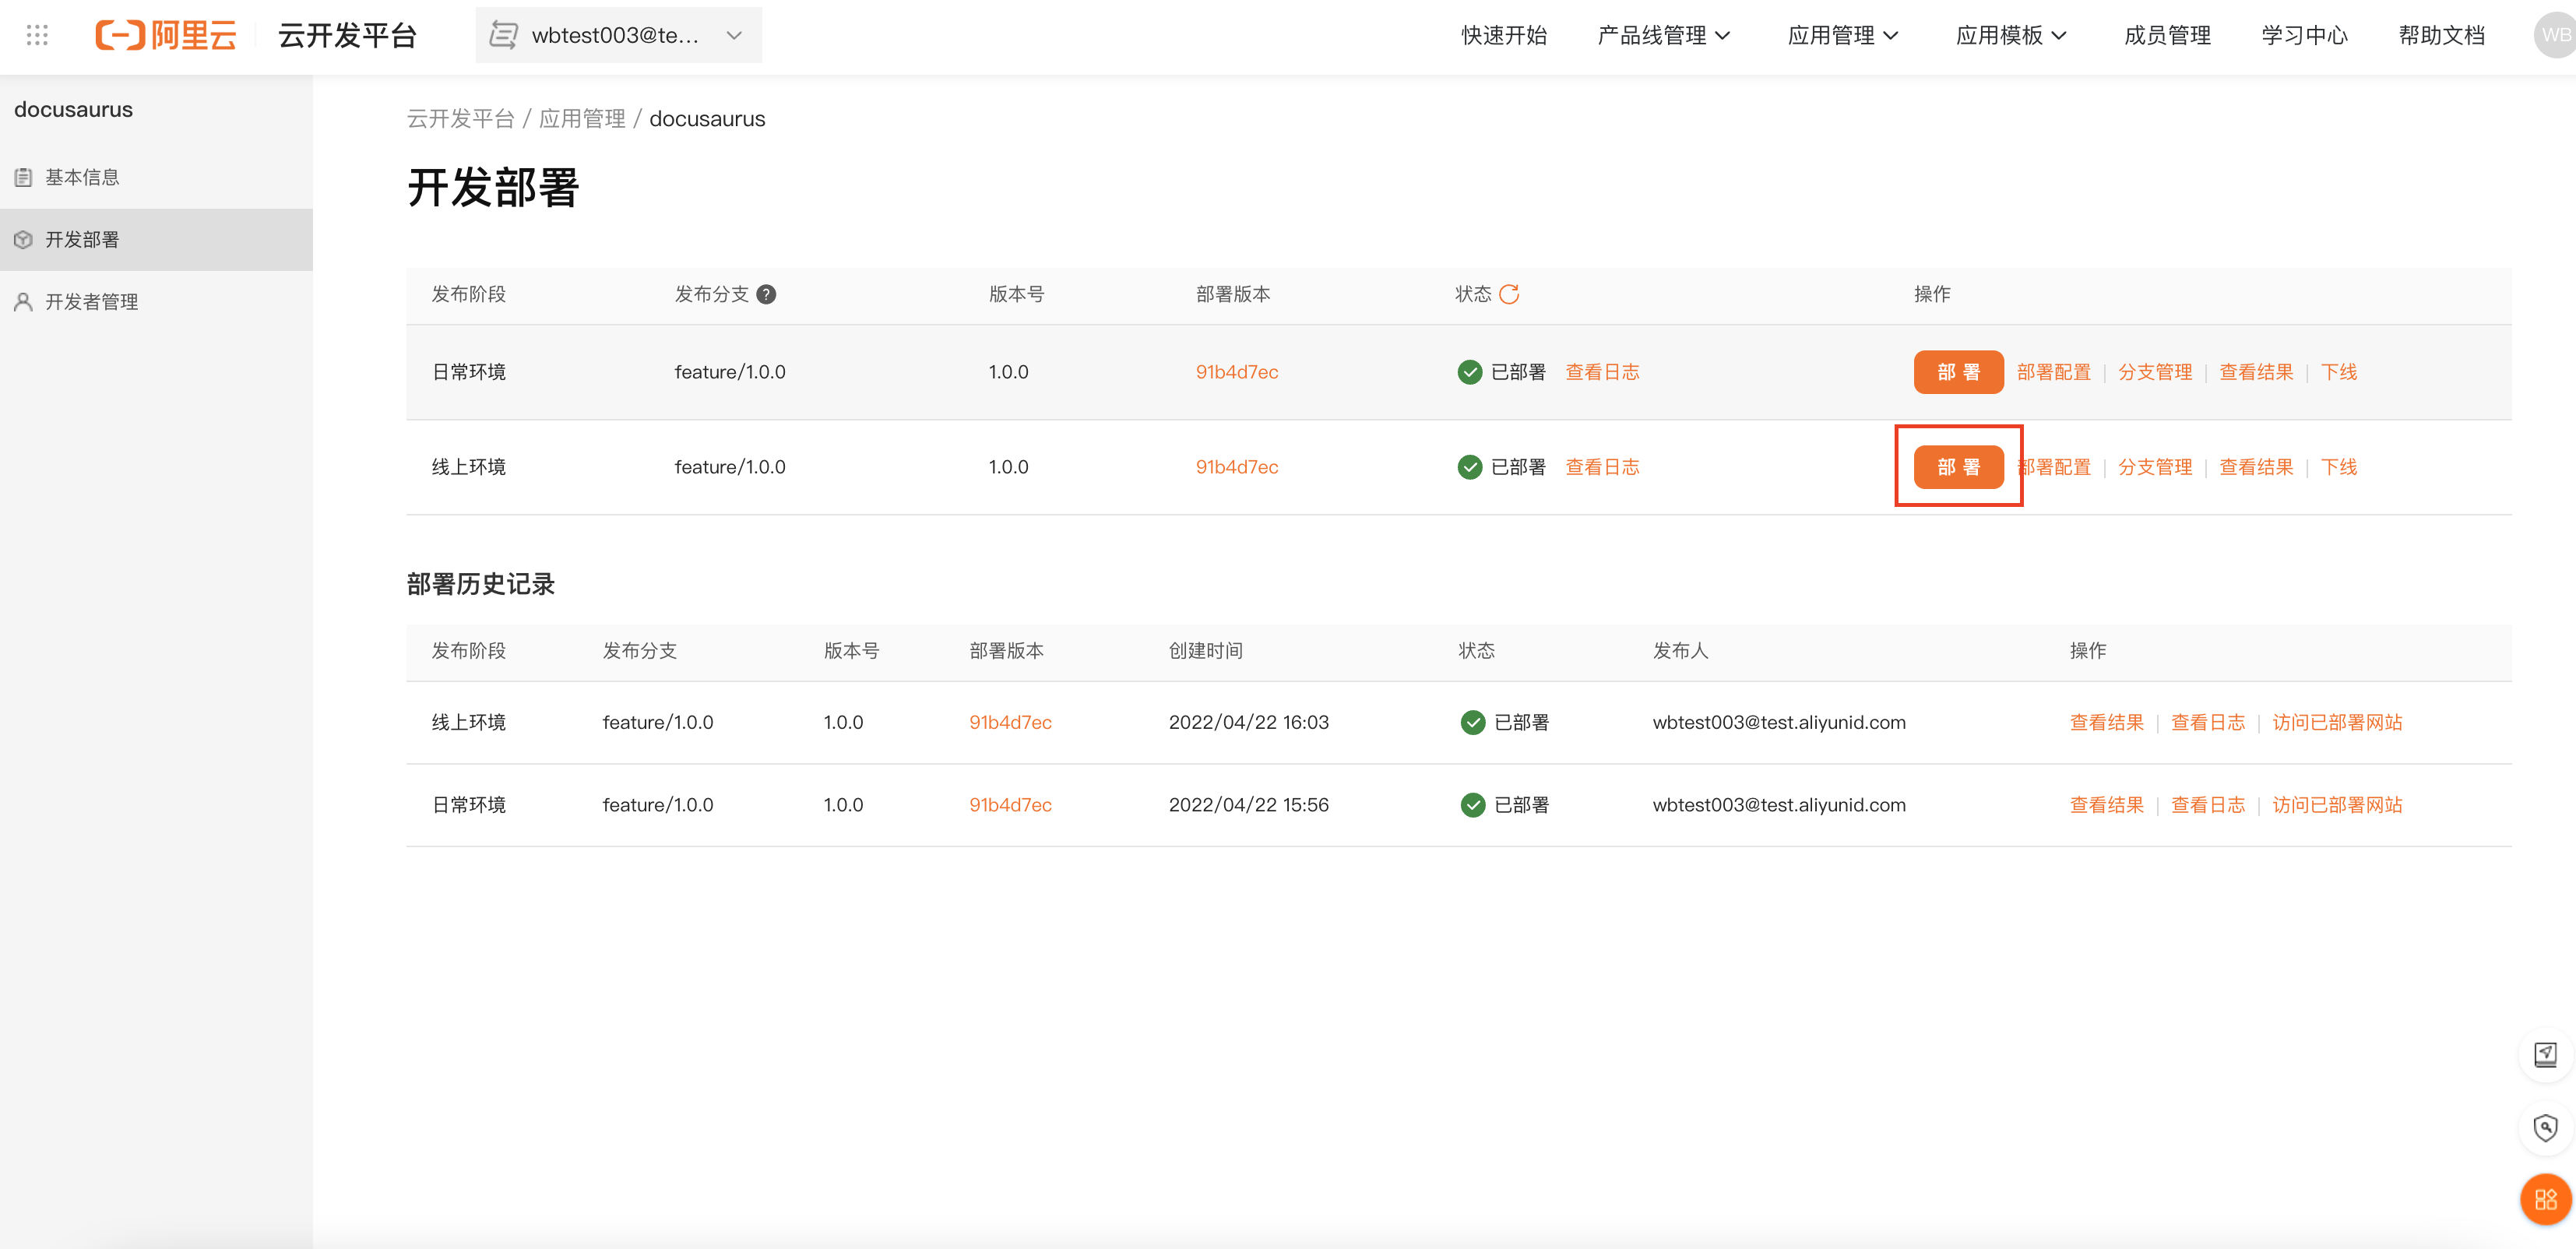Click 2022/04/22 15:56 creation time
The height and width of the screenshot is (1249, 2576).
coord(1248,805)
